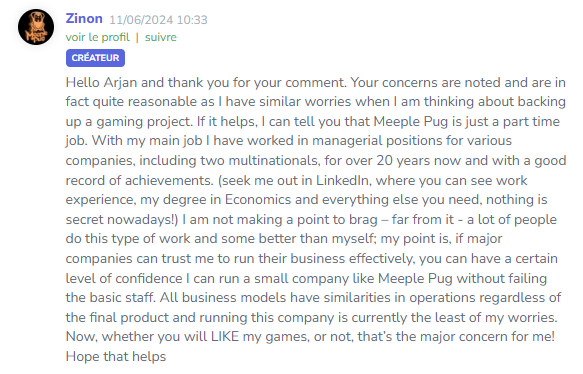Click the closing line "Hope that helps"
The height and width of the screenshot is (374, 583).
116,357
